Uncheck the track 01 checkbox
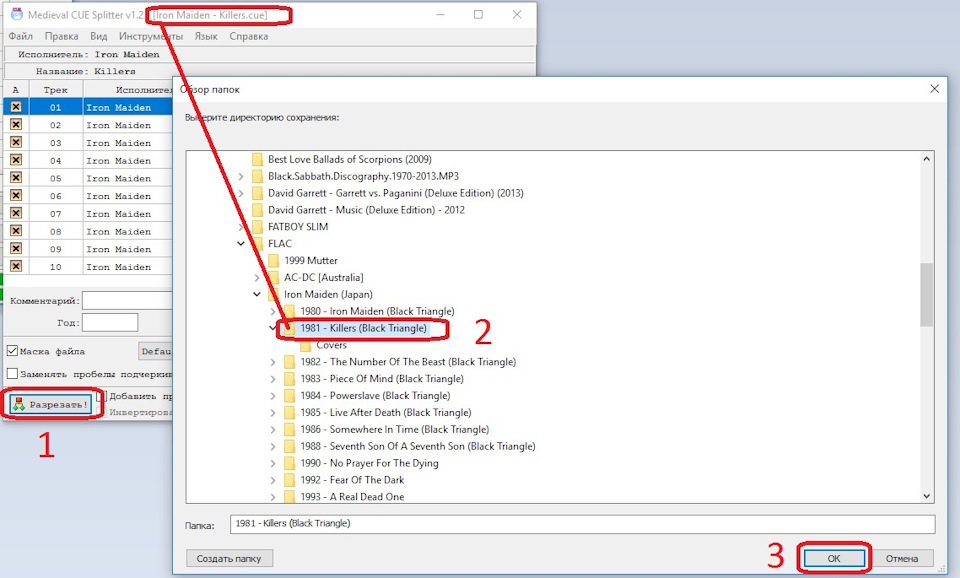 pos(16,107)
